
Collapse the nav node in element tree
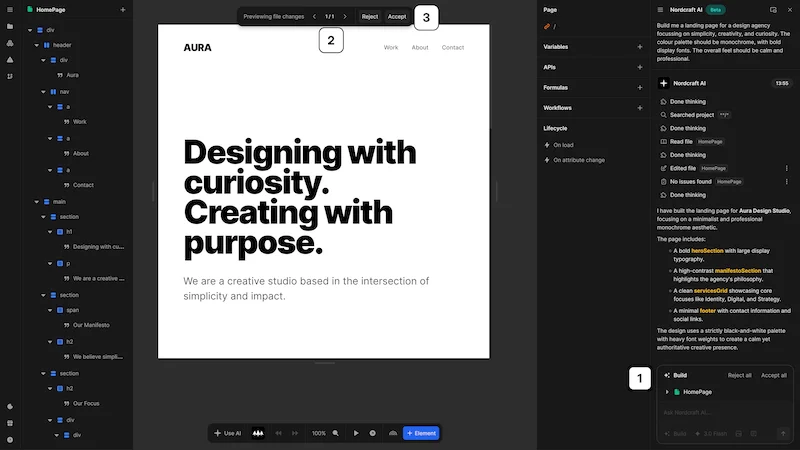pos(43,92)
